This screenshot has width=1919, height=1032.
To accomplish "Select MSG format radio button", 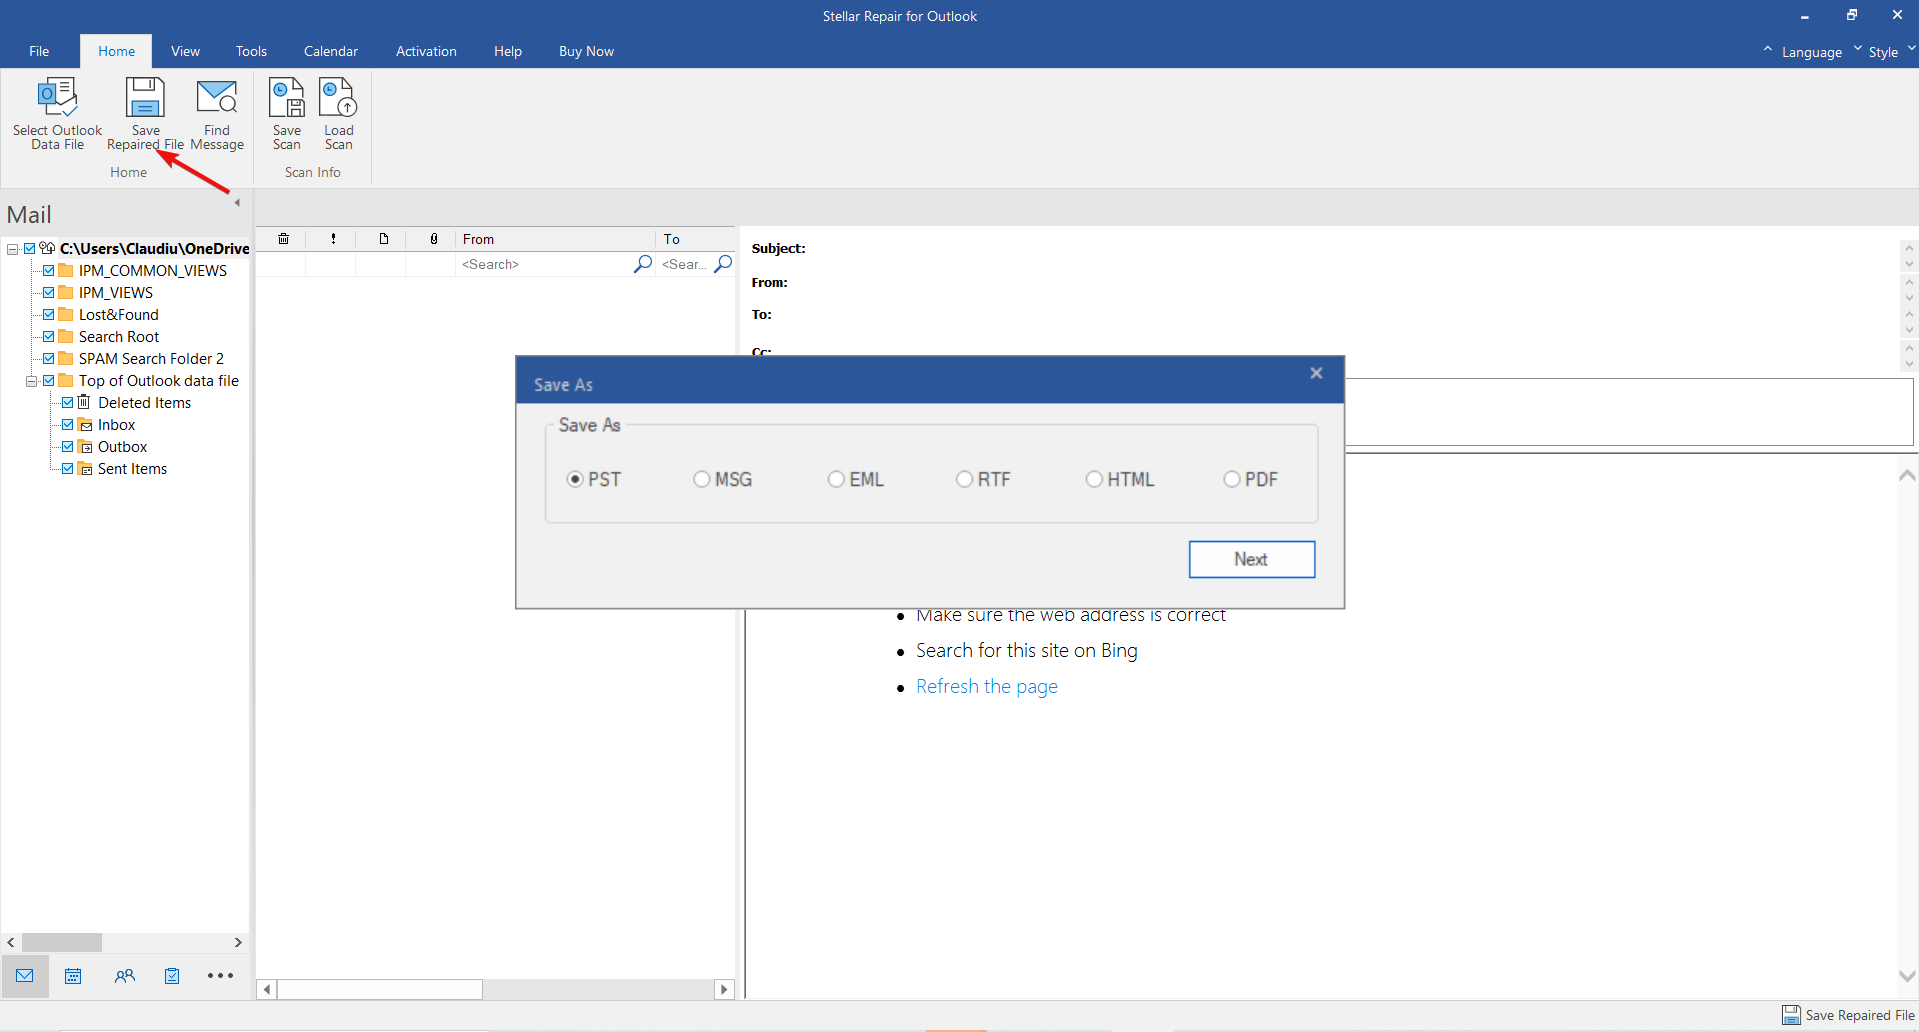I will (x=702, y=479).
